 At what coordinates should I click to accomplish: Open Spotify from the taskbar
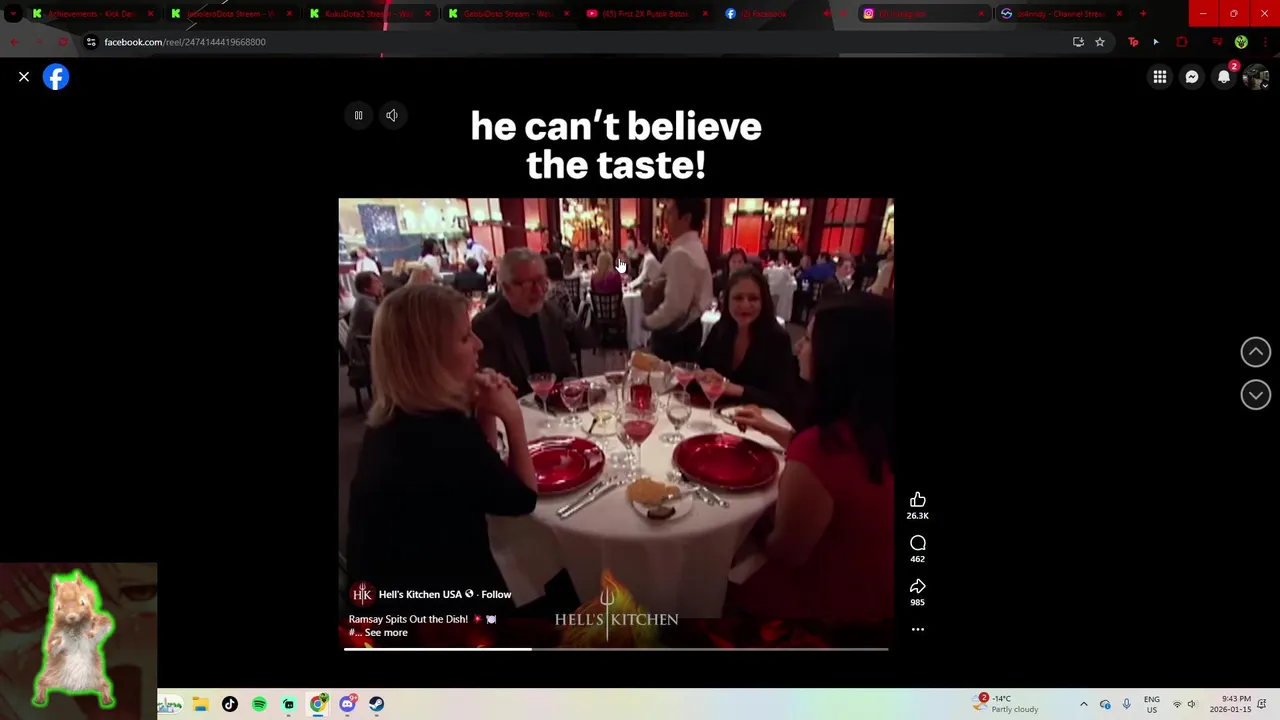point(259,704)
